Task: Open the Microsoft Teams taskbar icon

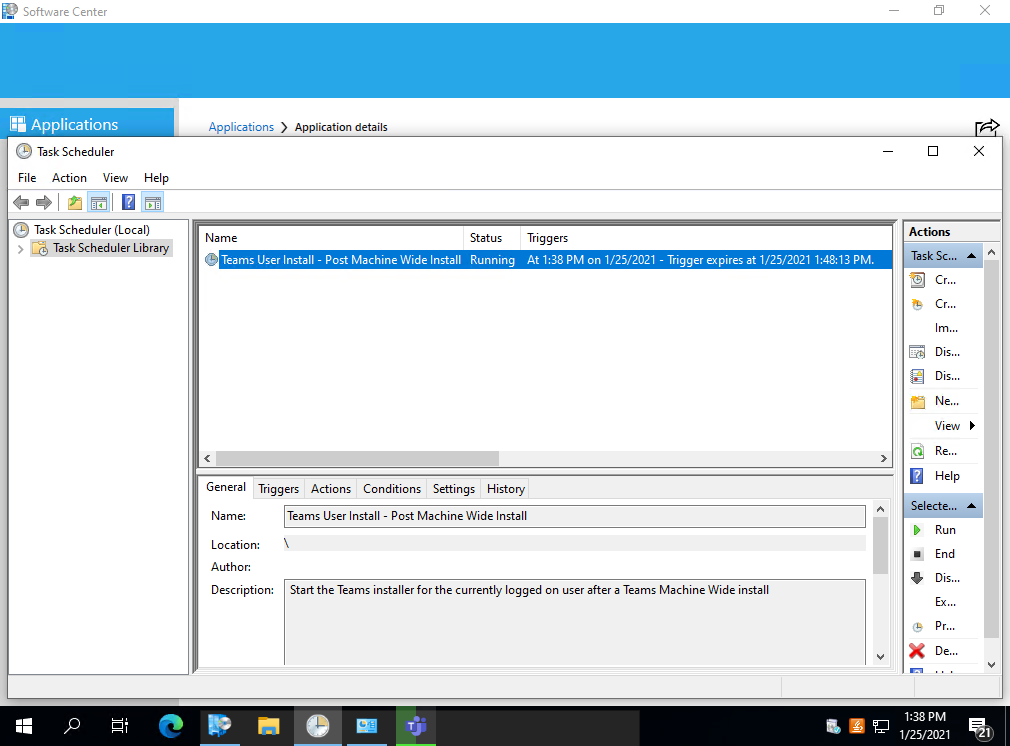Action: [x=415, y=727]
